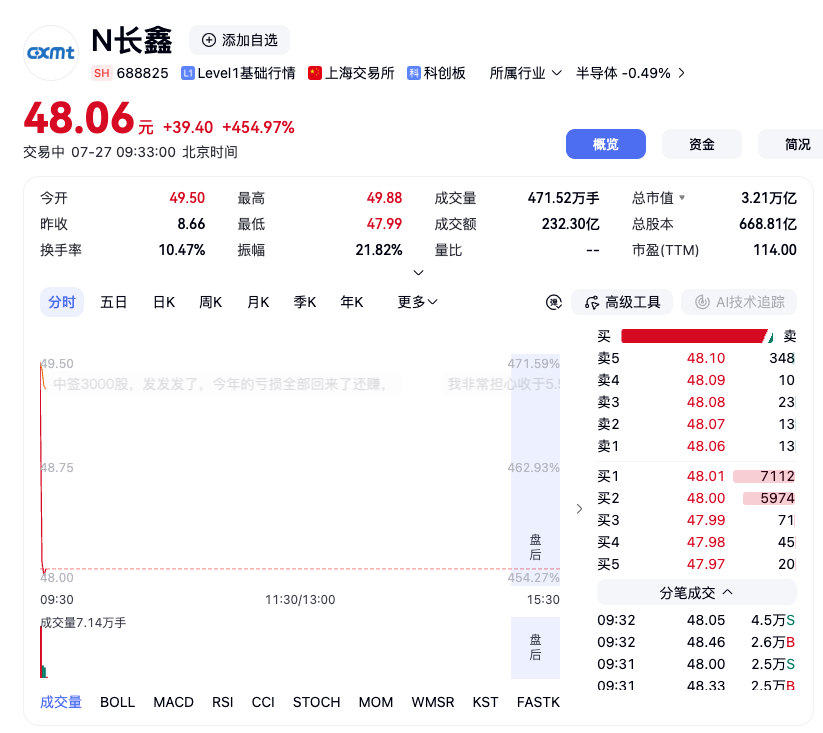Click trade tick 09:31 at 48.00
This screenshot has width=823, height=733.
(697, 664)
